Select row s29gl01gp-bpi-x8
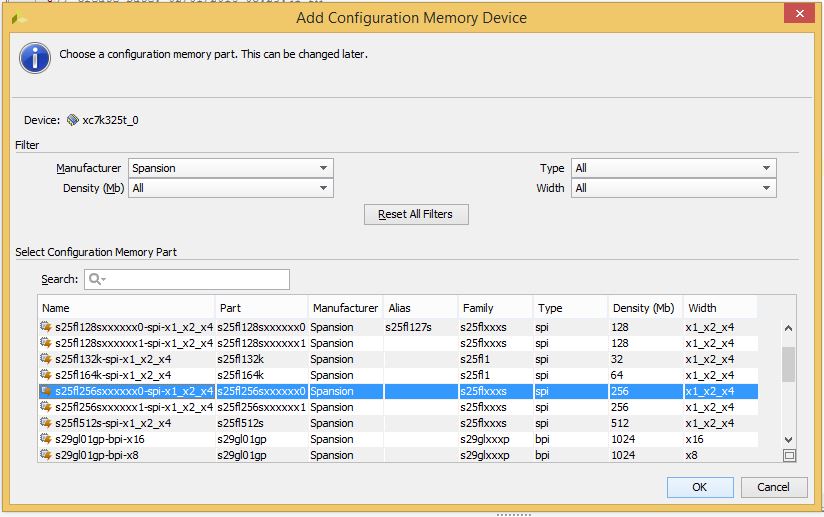This screenshot has width=824, height=517. (398, 455)
